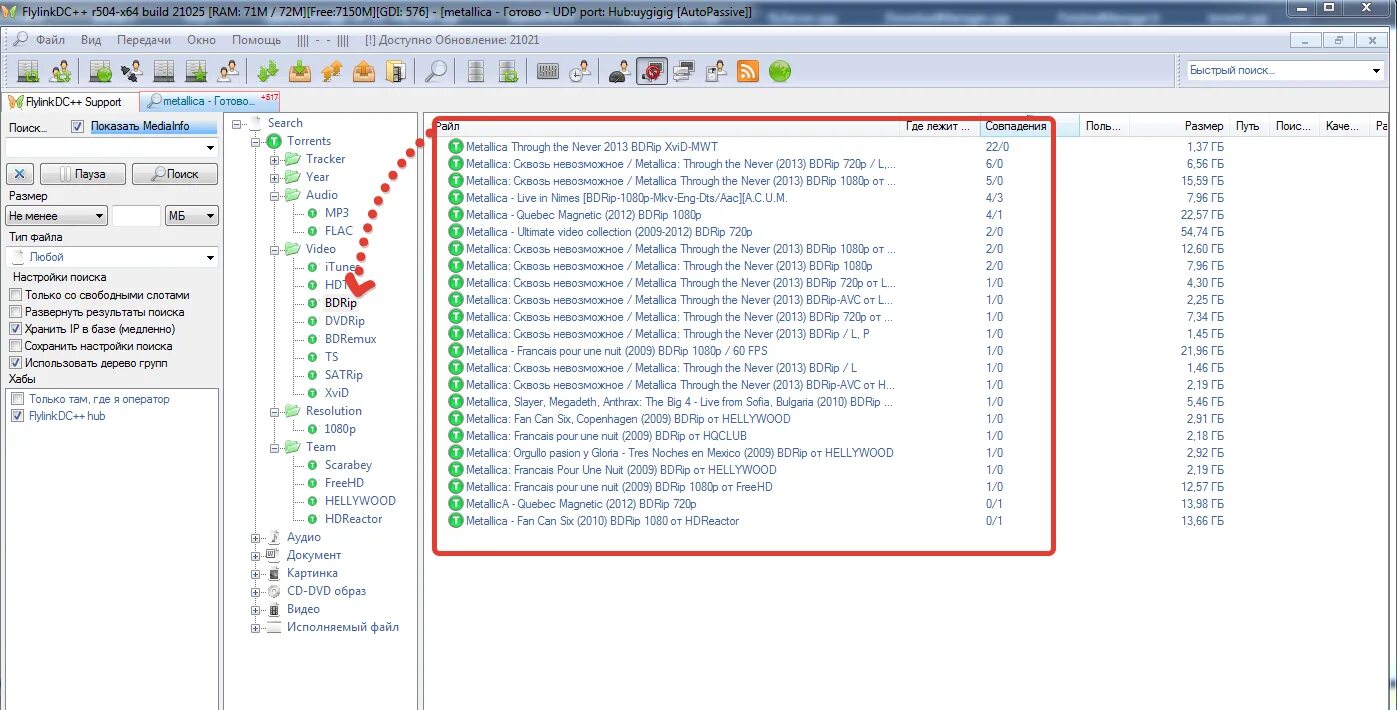Open the Передачи menu
Image resolution: width=1397 pixels, height=710 pixels.
tap(143, 40)
